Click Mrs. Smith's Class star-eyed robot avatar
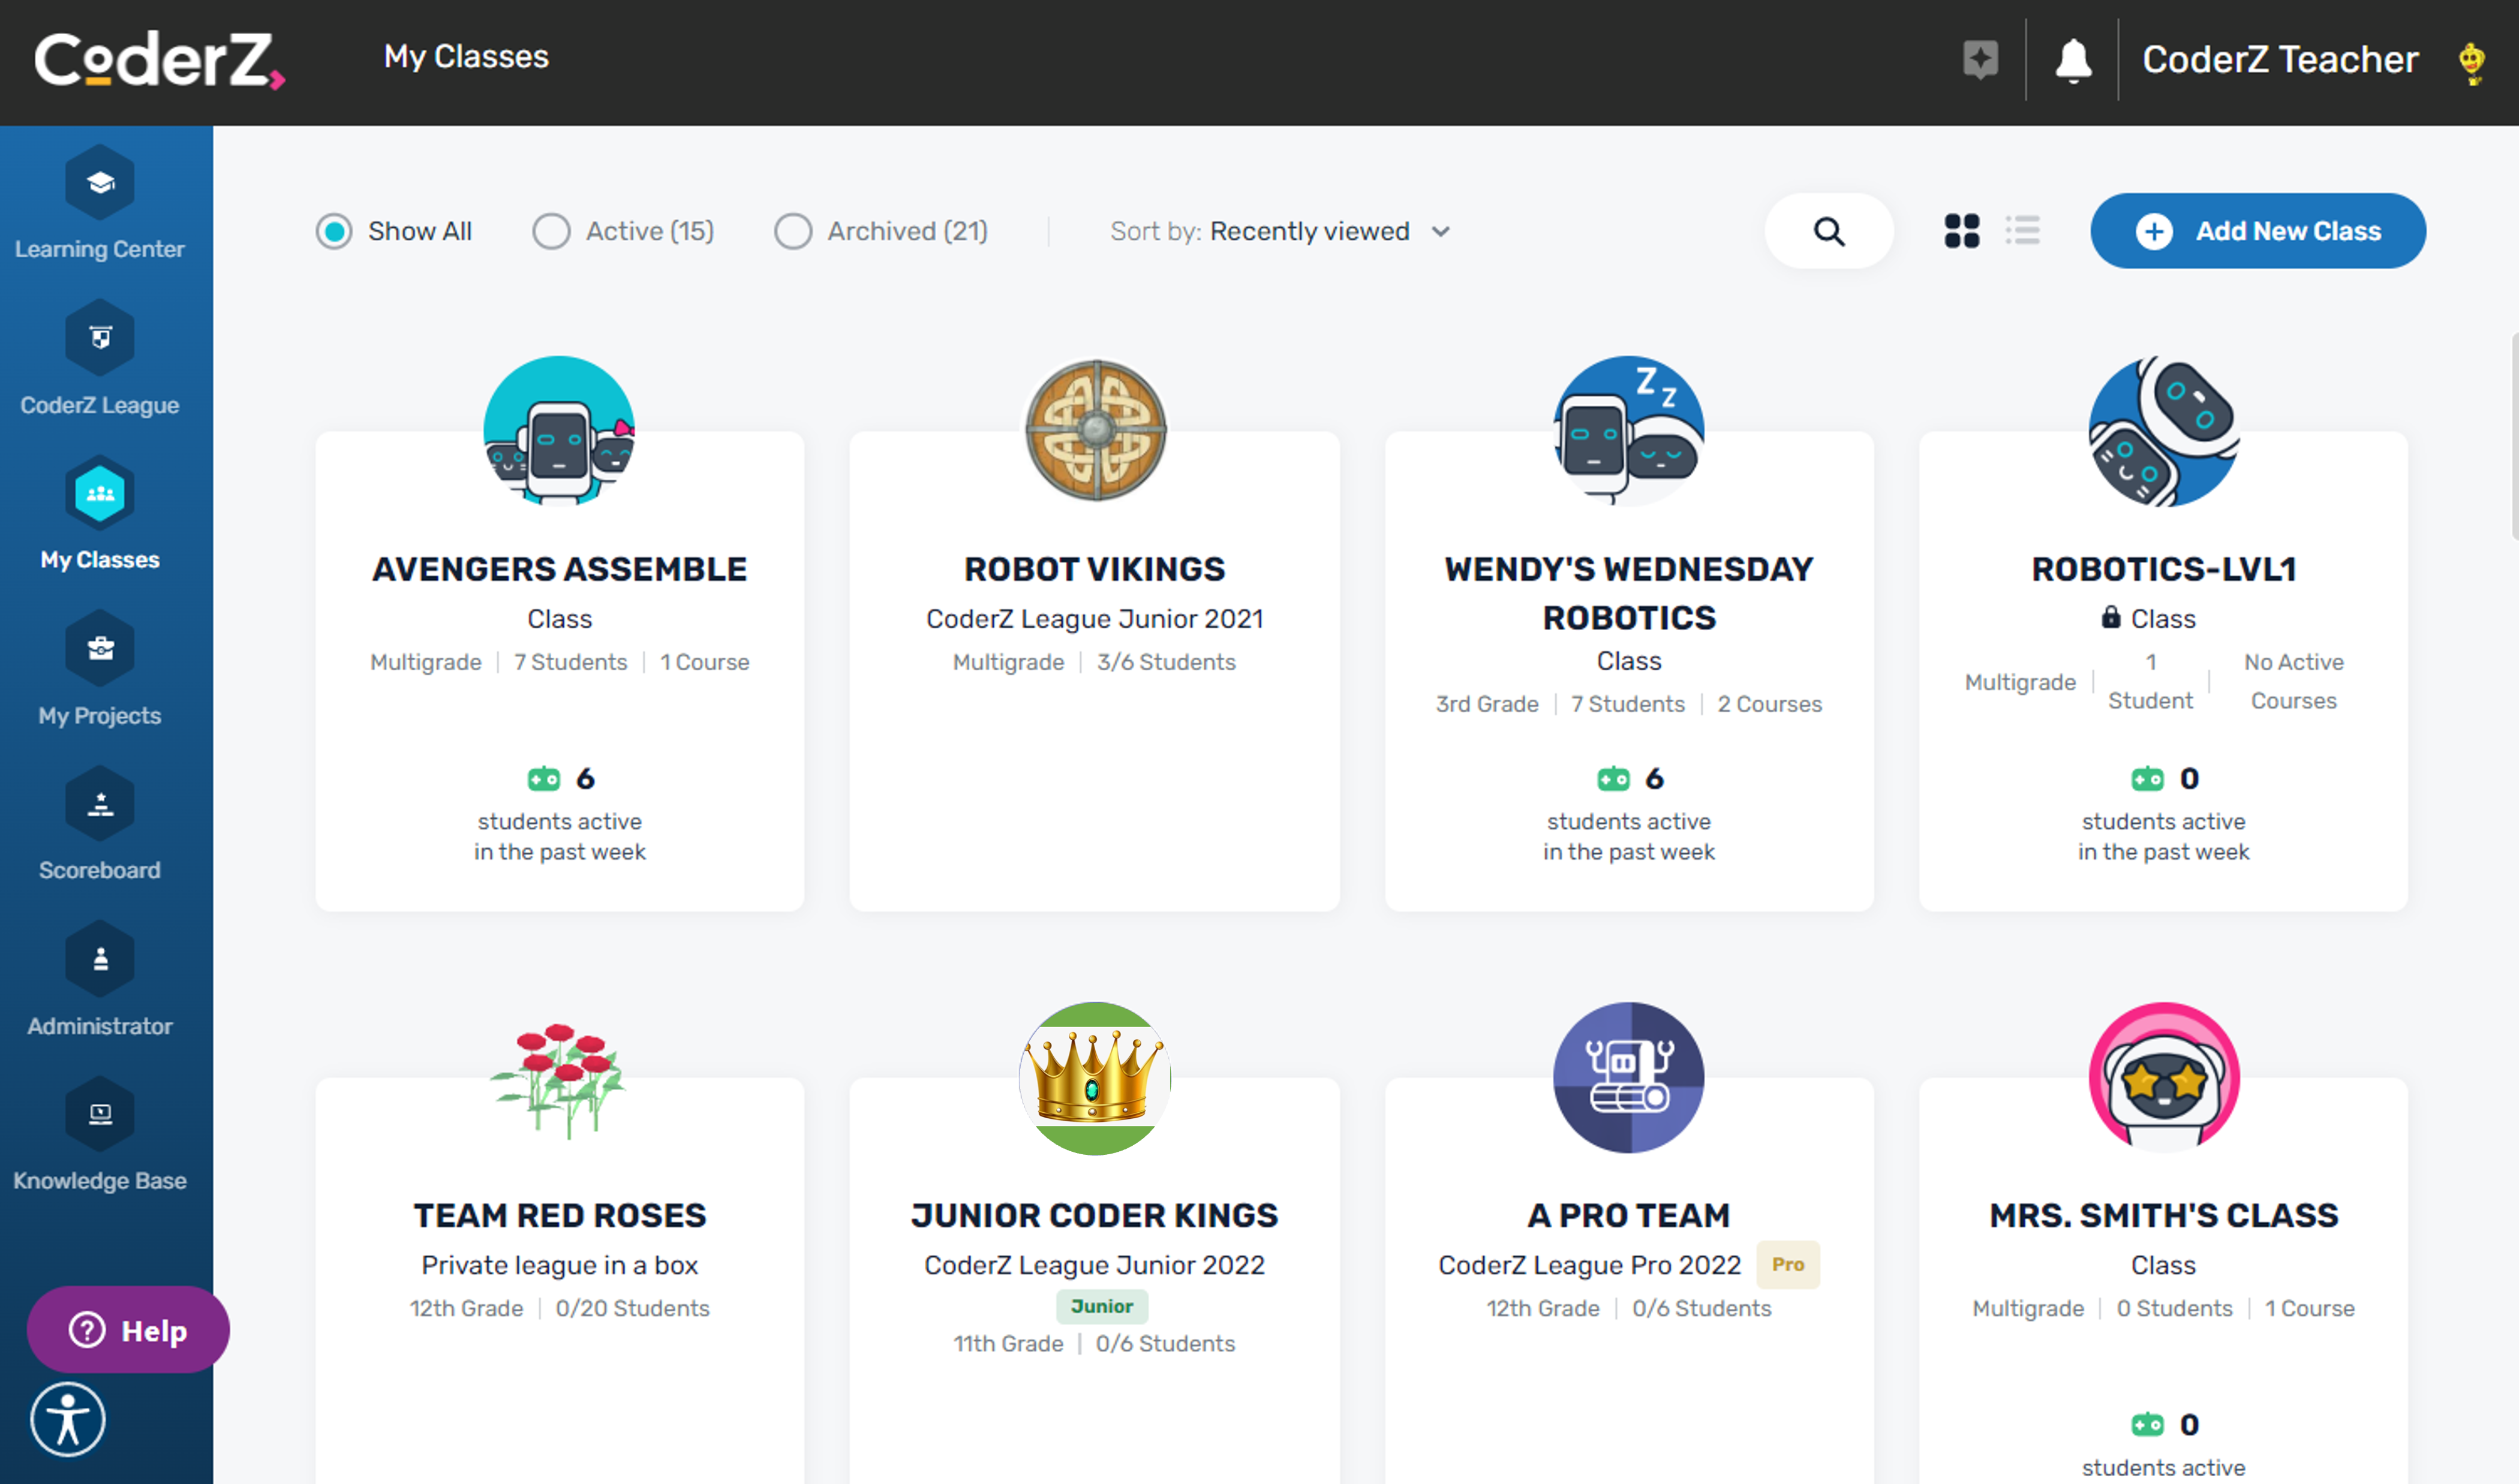 2164,1078
